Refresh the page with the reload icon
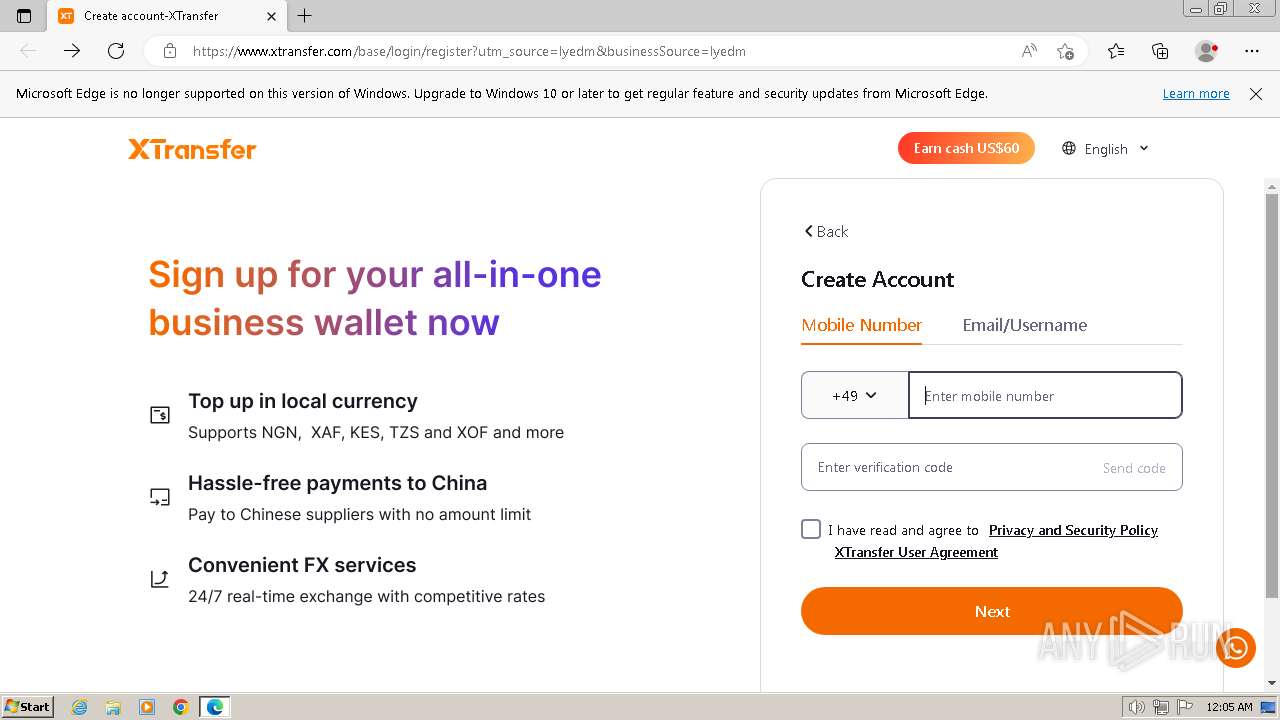The image size is (1280, 720). coord(116,51)
